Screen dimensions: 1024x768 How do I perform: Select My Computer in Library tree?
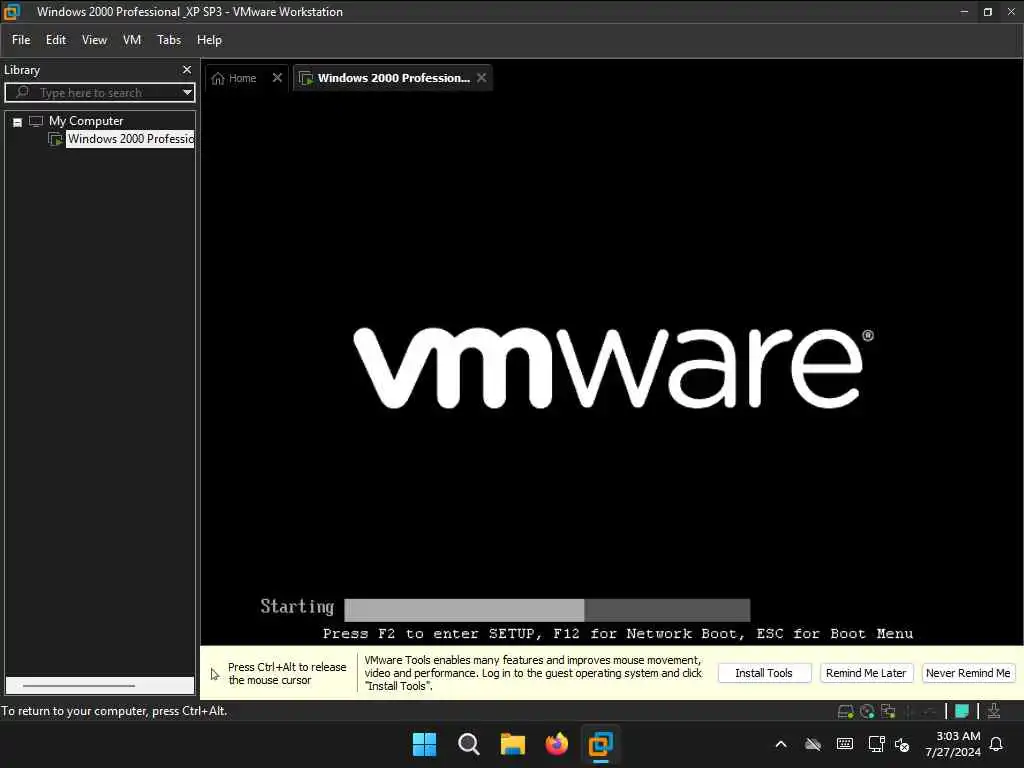(x=86, y=121)
